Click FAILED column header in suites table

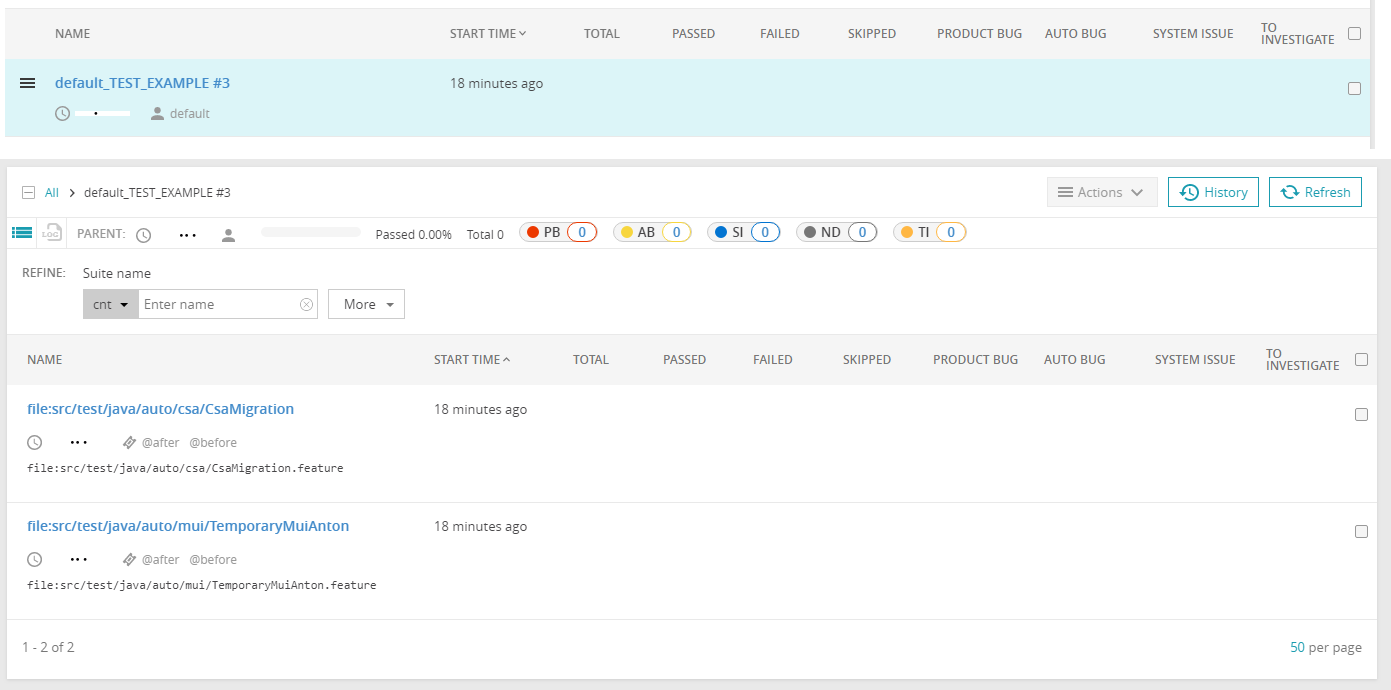tap(773, 360)
